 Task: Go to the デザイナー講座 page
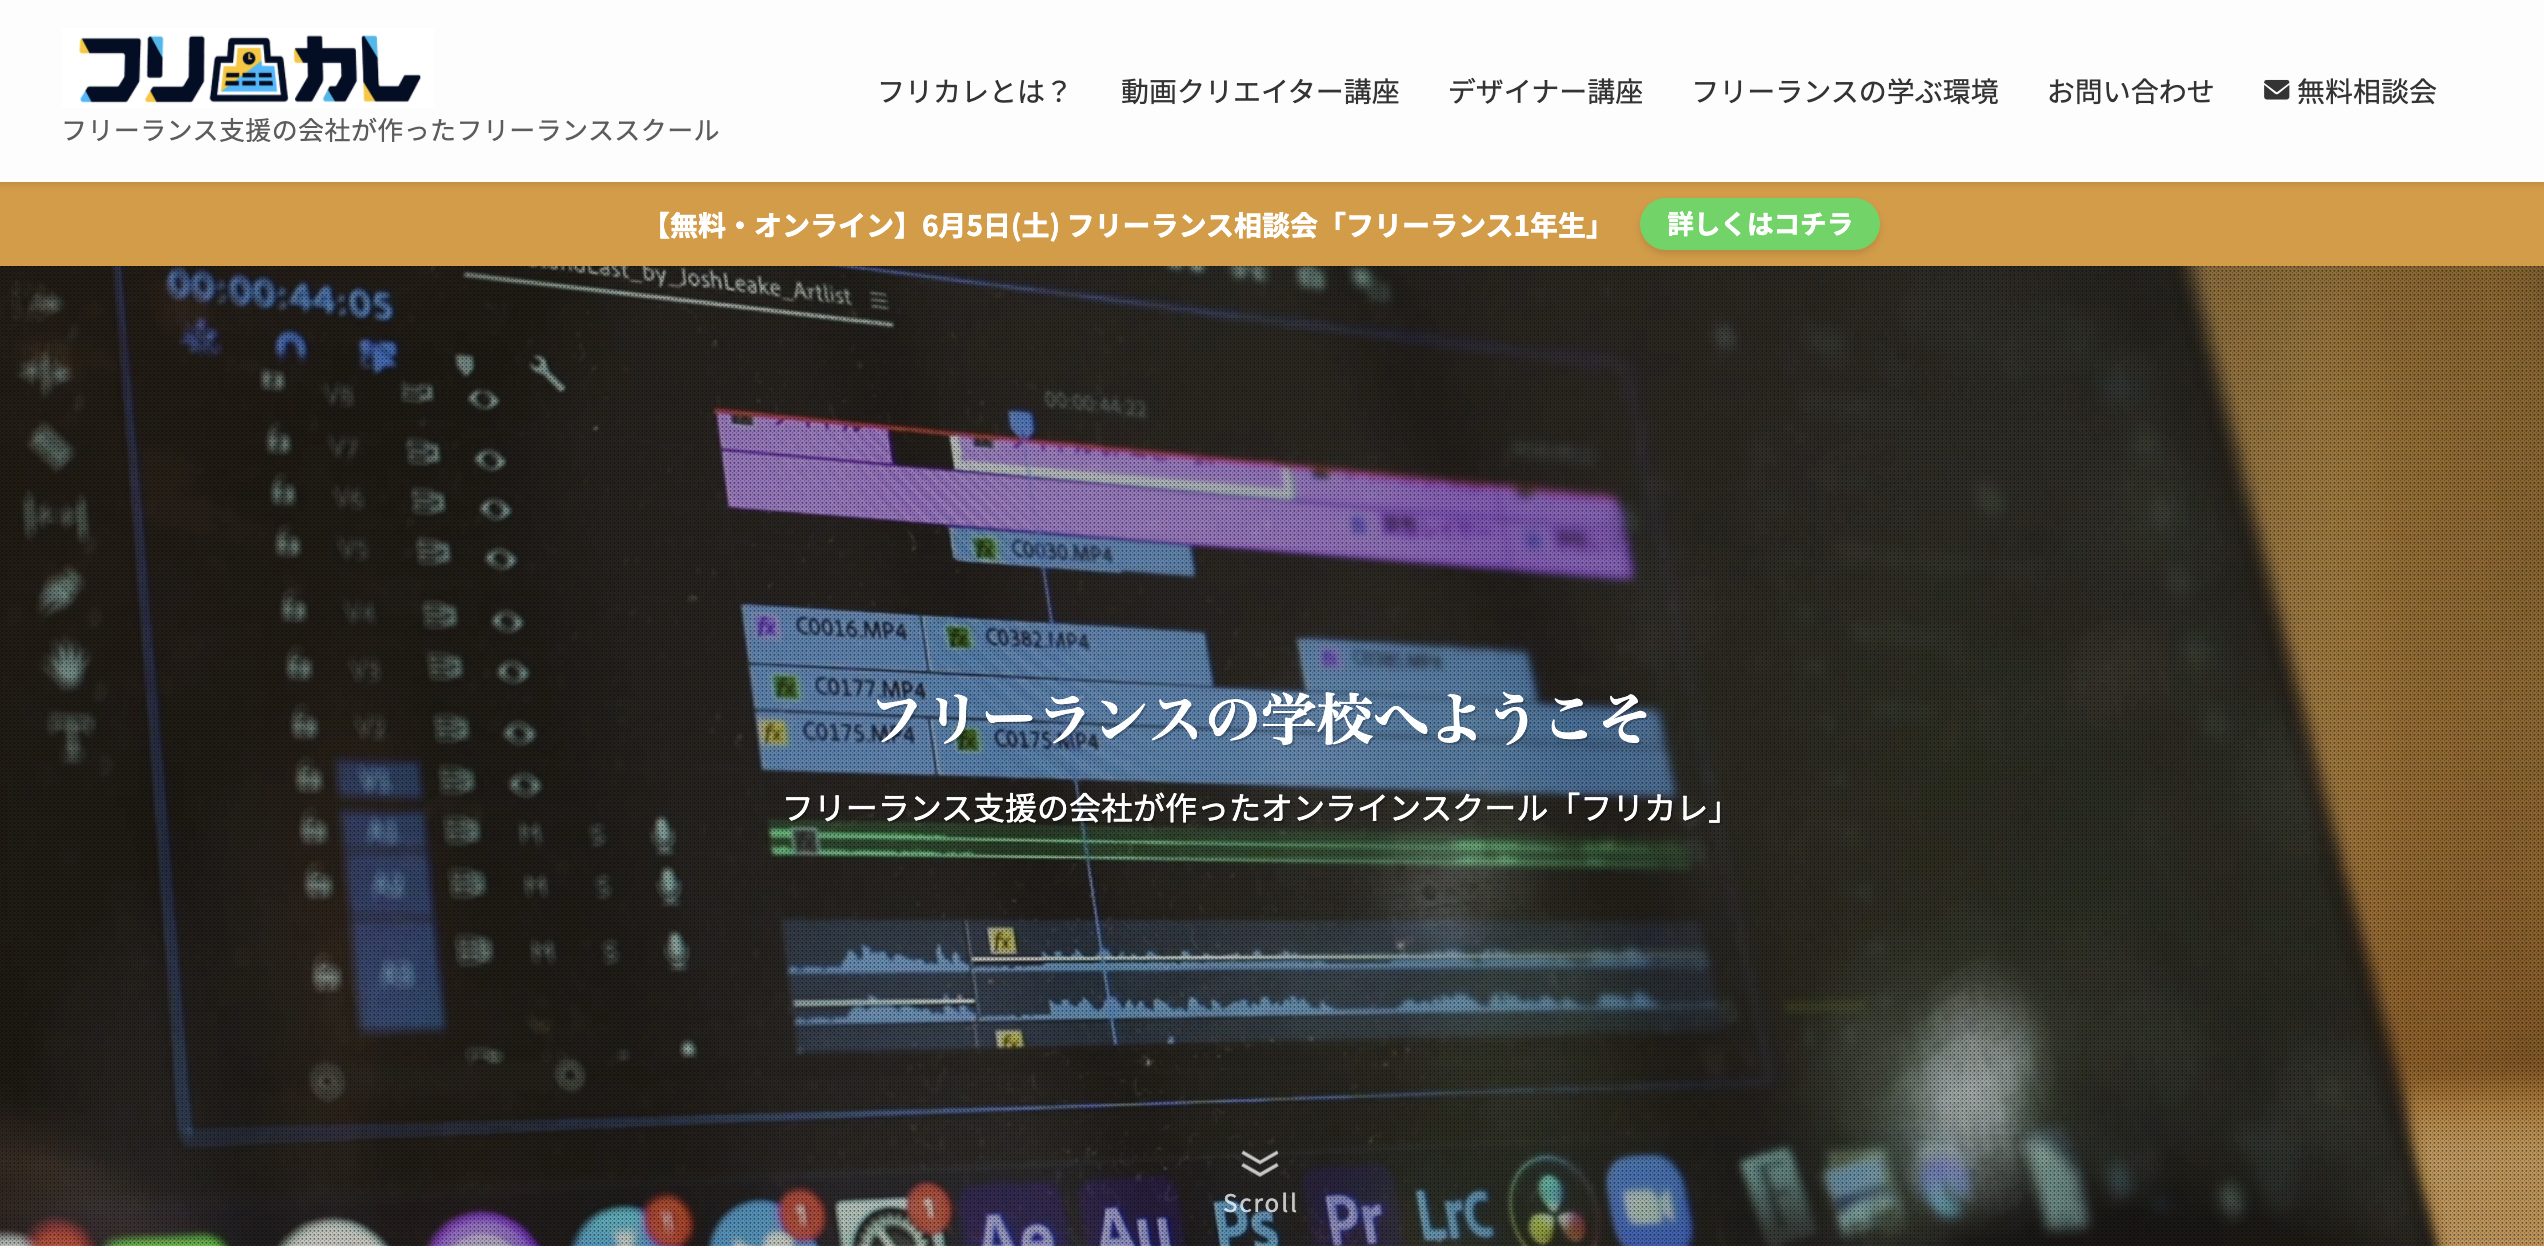[x=1545, y=92]
